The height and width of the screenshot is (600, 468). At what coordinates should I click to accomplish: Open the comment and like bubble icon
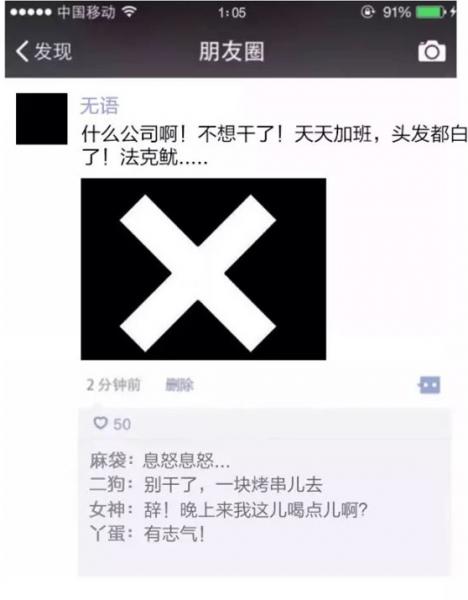pos(430,385)
